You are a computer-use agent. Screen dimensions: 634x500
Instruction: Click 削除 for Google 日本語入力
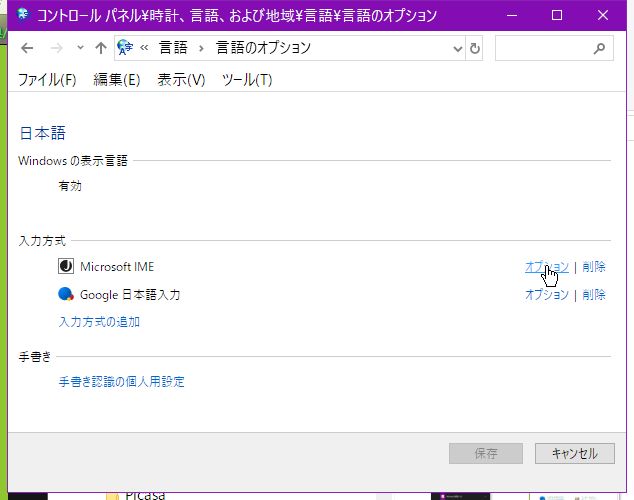[594, 295]
